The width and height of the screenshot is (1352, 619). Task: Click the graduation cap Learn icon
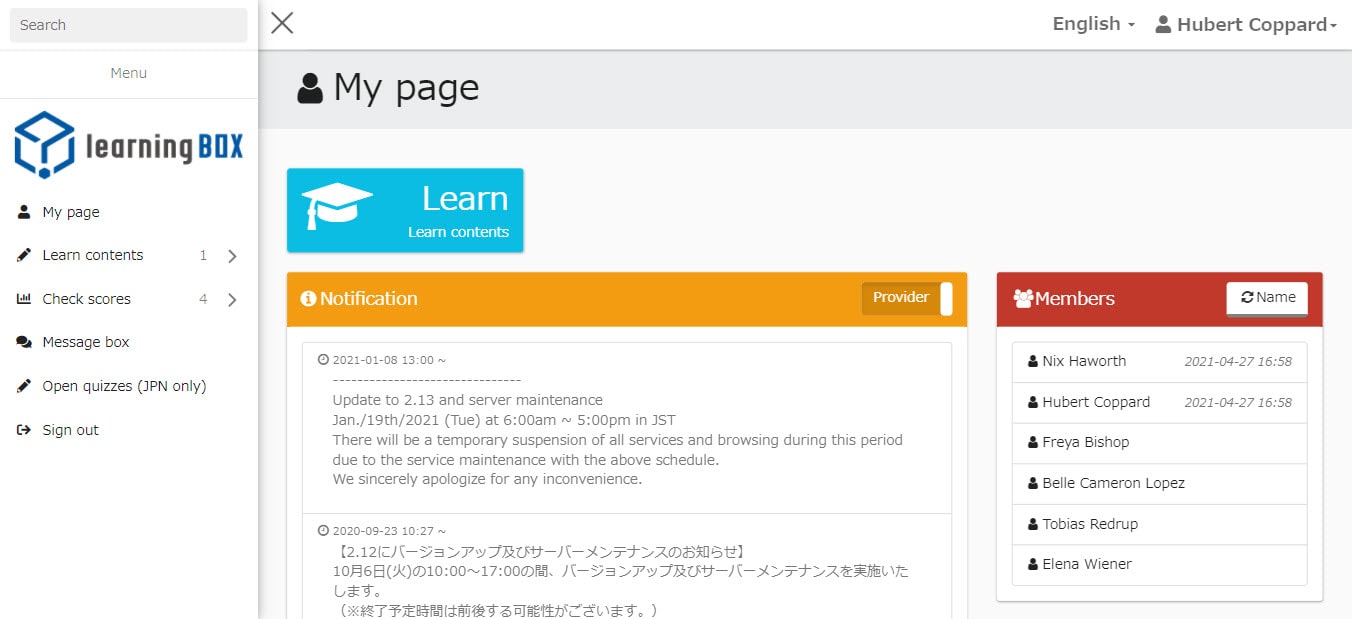pos(337,206)
